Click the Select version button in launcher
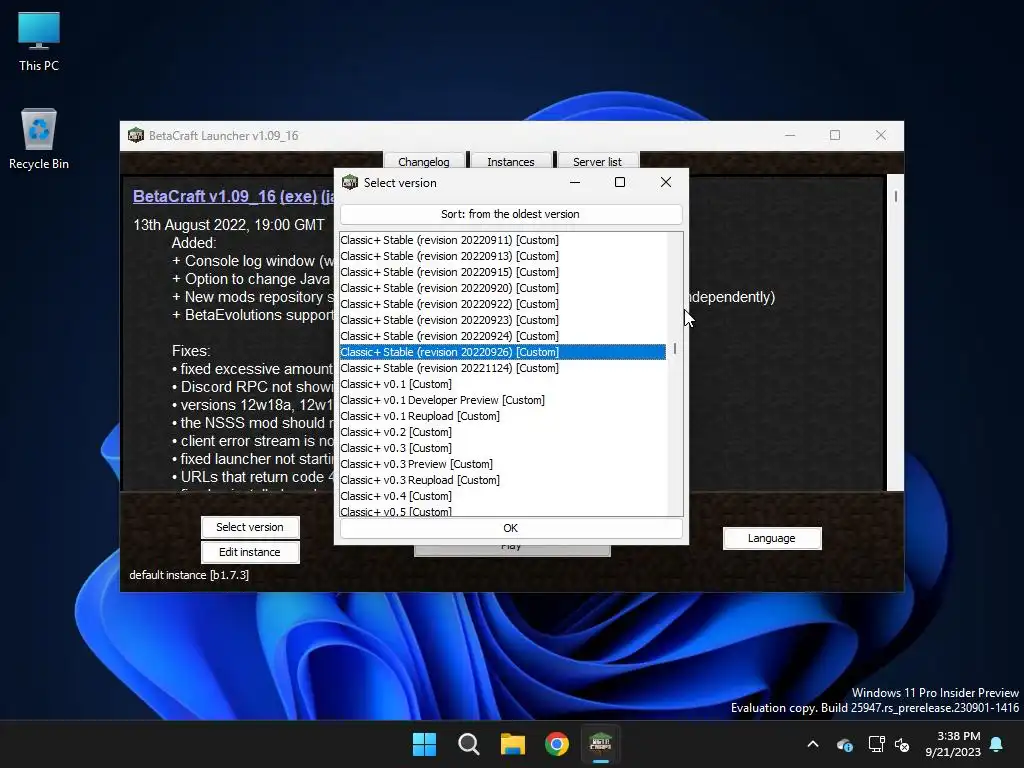The height and width of the screenshot is (768, 1024). (250, 527)
